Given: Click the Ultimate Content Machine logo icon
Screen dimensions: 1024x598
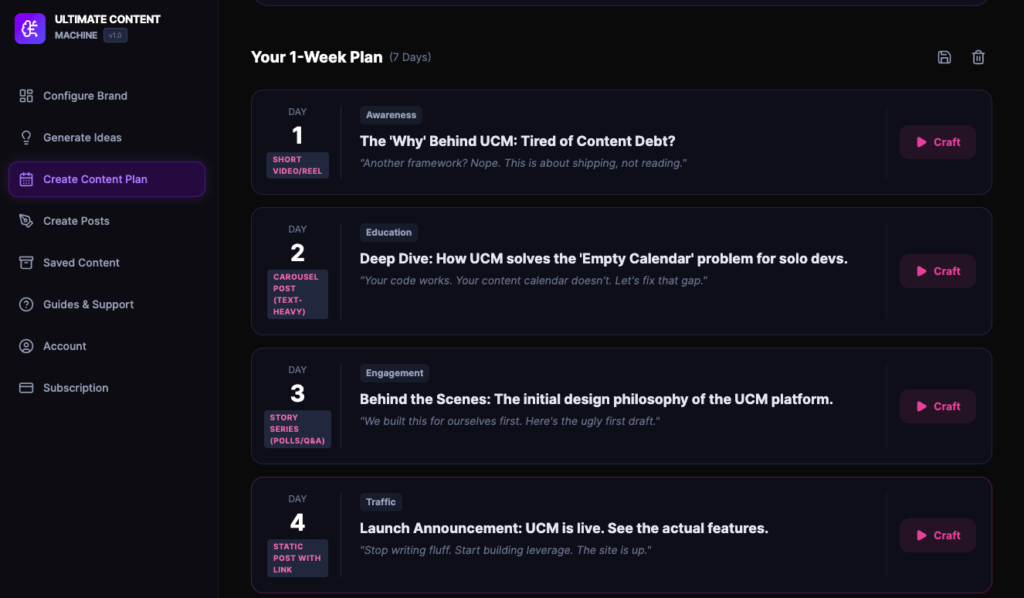Looking at the screenshot, I should click(30, 28).
